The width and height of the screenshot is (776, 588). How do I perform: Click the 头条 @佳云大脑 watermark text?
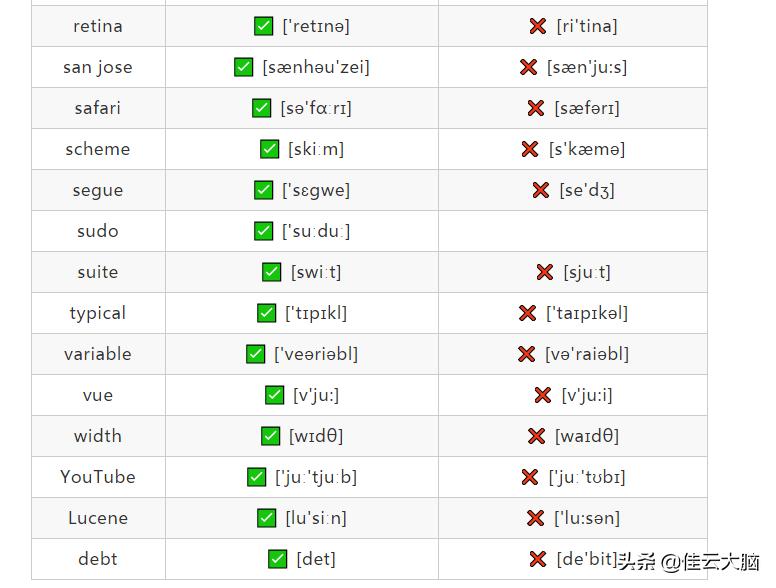click(x=687, y=562)
